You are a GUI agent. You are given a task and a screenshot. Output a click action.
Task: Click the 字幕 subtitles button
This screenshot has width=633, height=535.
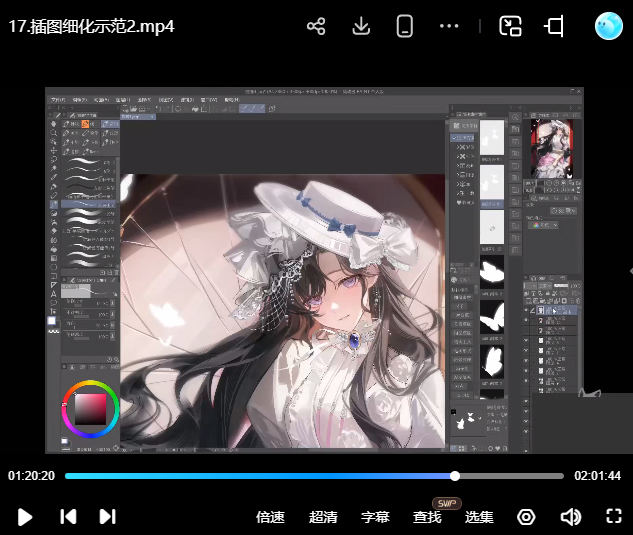(x=375, y=517)
